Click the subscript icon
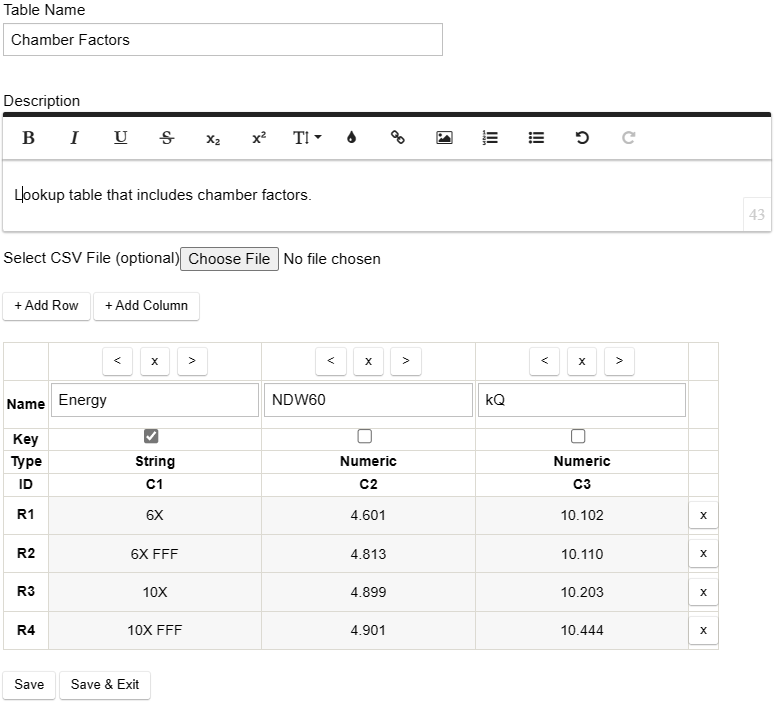Image resolution: width=775 pixels, height=709 pixels. pyautogui.click(x=213, y=139)
